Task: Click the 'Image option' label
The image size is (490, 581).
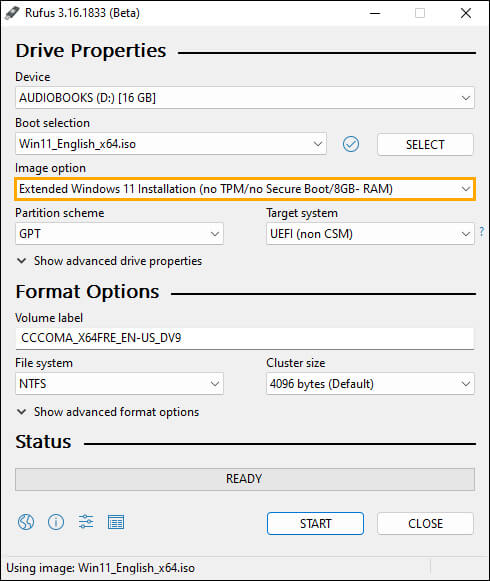Action: point(50,168)
